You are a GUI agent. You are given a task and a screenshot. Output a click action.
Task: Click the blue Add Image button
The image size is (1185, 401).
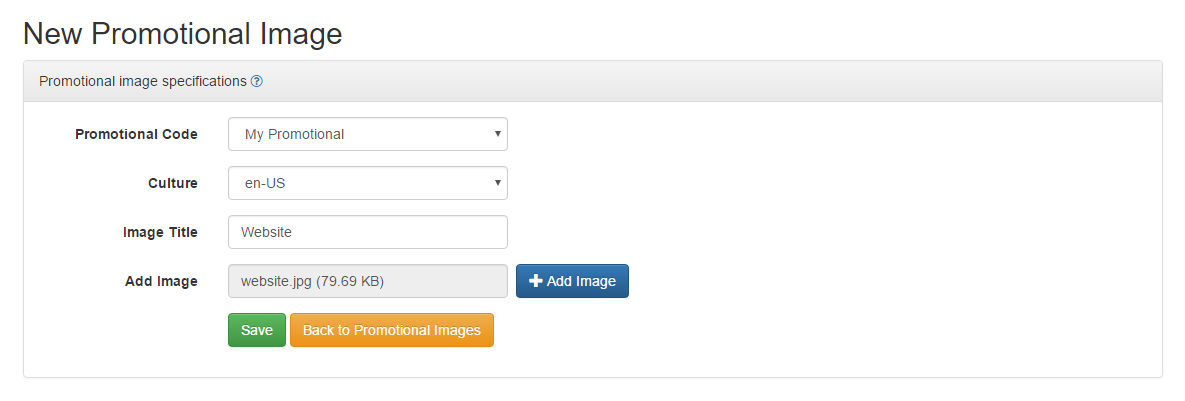(572, 281)
